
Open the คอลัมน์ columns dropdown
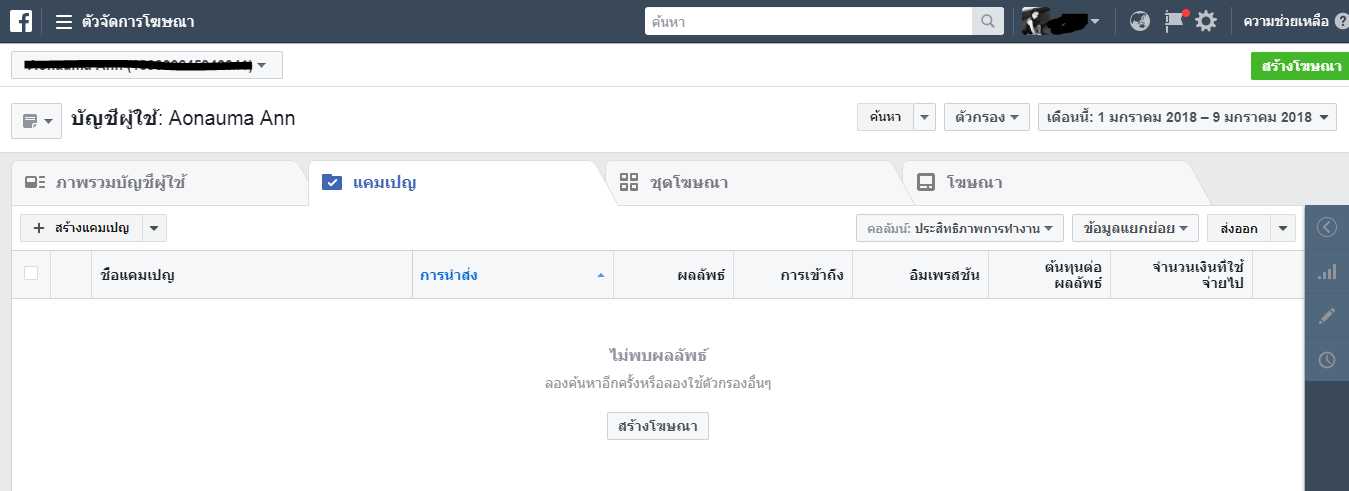(959, 228)
